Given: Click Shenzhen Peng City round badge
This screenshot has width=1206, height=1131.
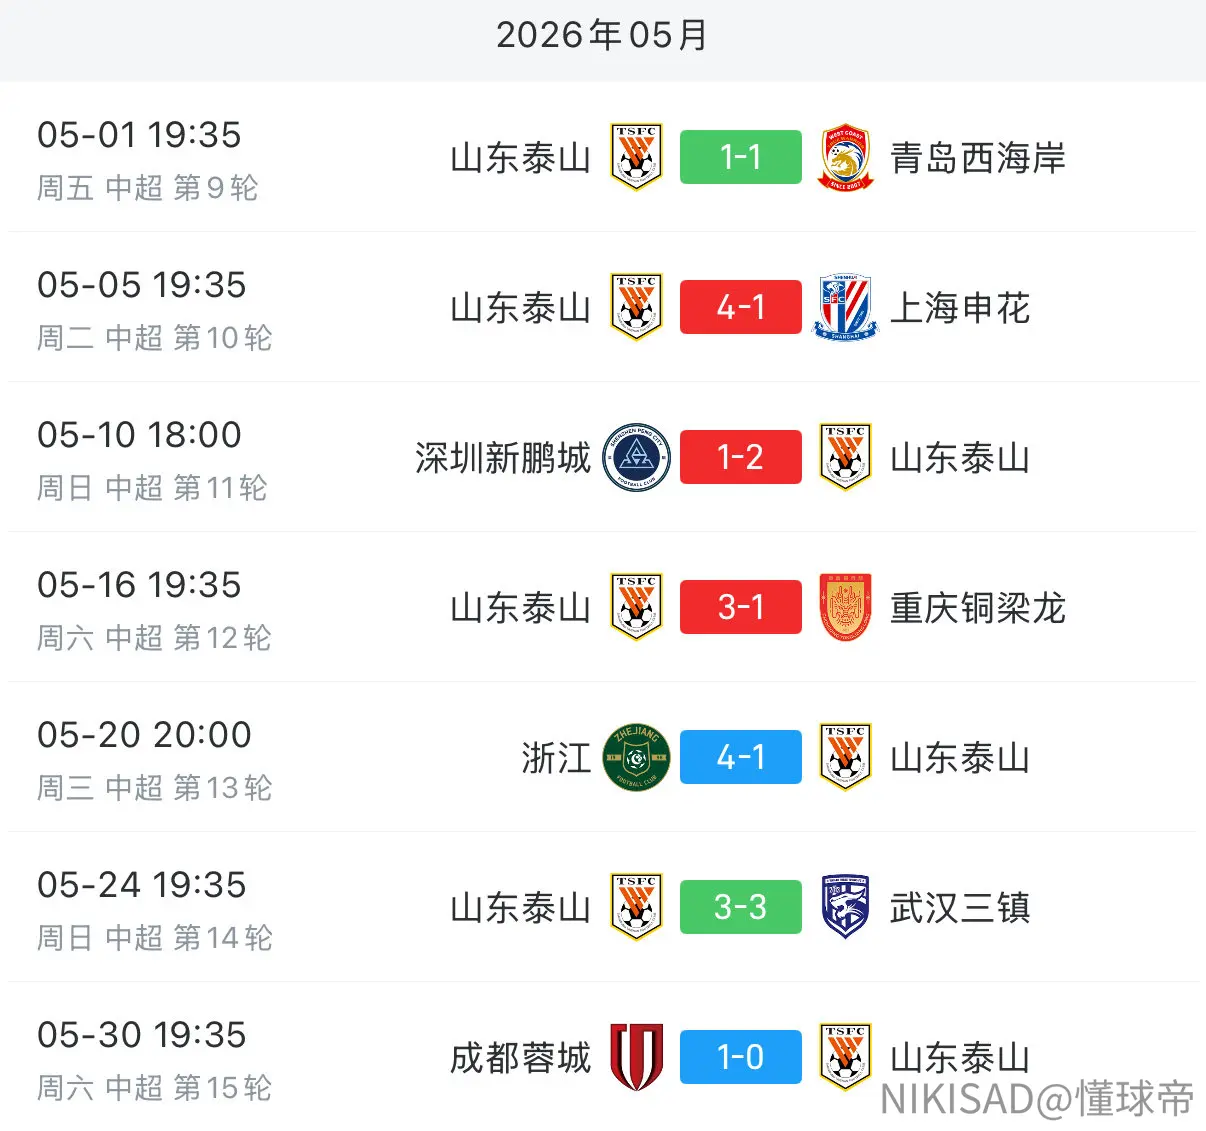Looking at the screenshot, I should click(x=637, y=457).
